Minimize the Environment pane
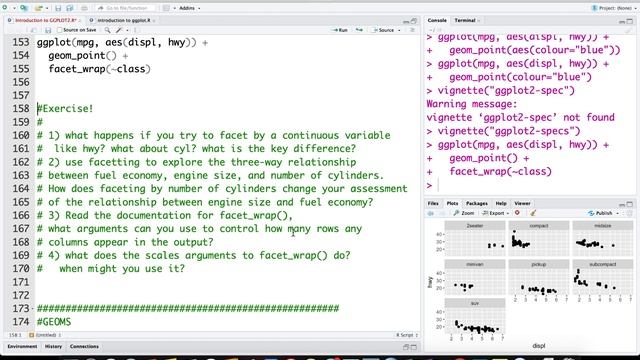Screen dimensions: 640x360 click(406, 347)
